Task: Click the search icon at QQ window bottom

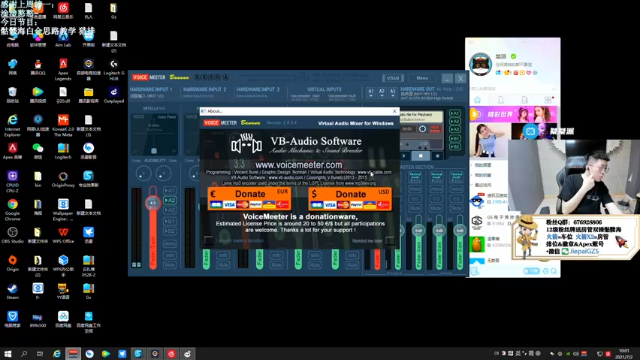Action: [x=553, y=271]
